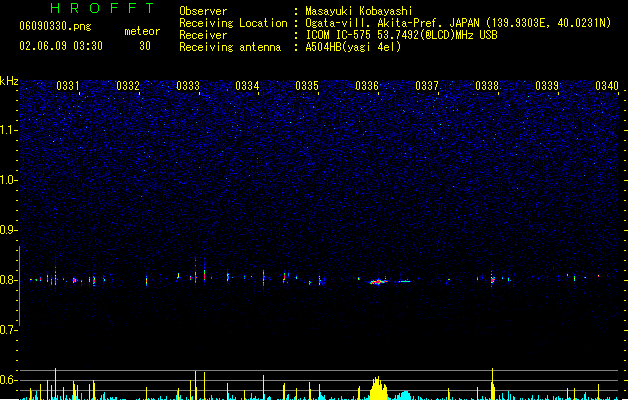Click the 0340 time marker
The image size is (629, 400).
point(607,86)
